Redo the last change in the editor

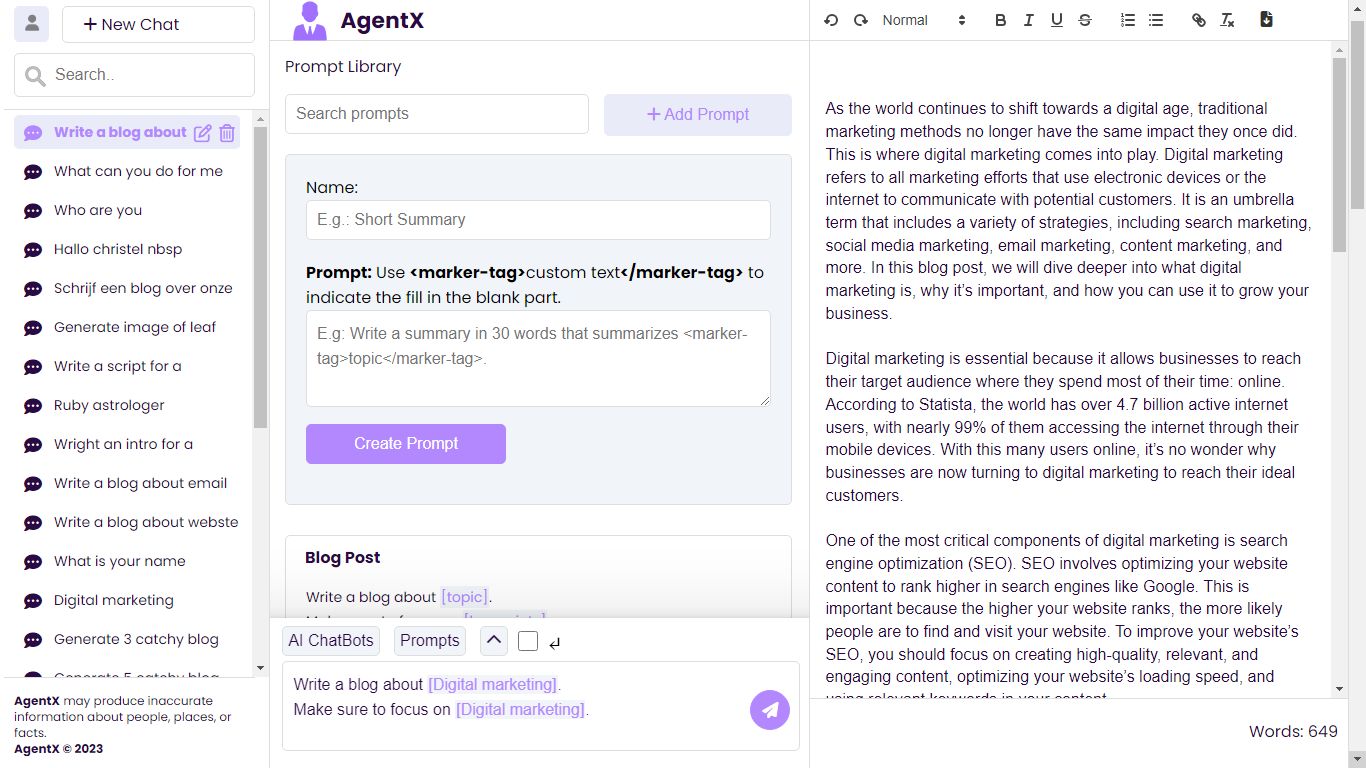tap(860, 19)
